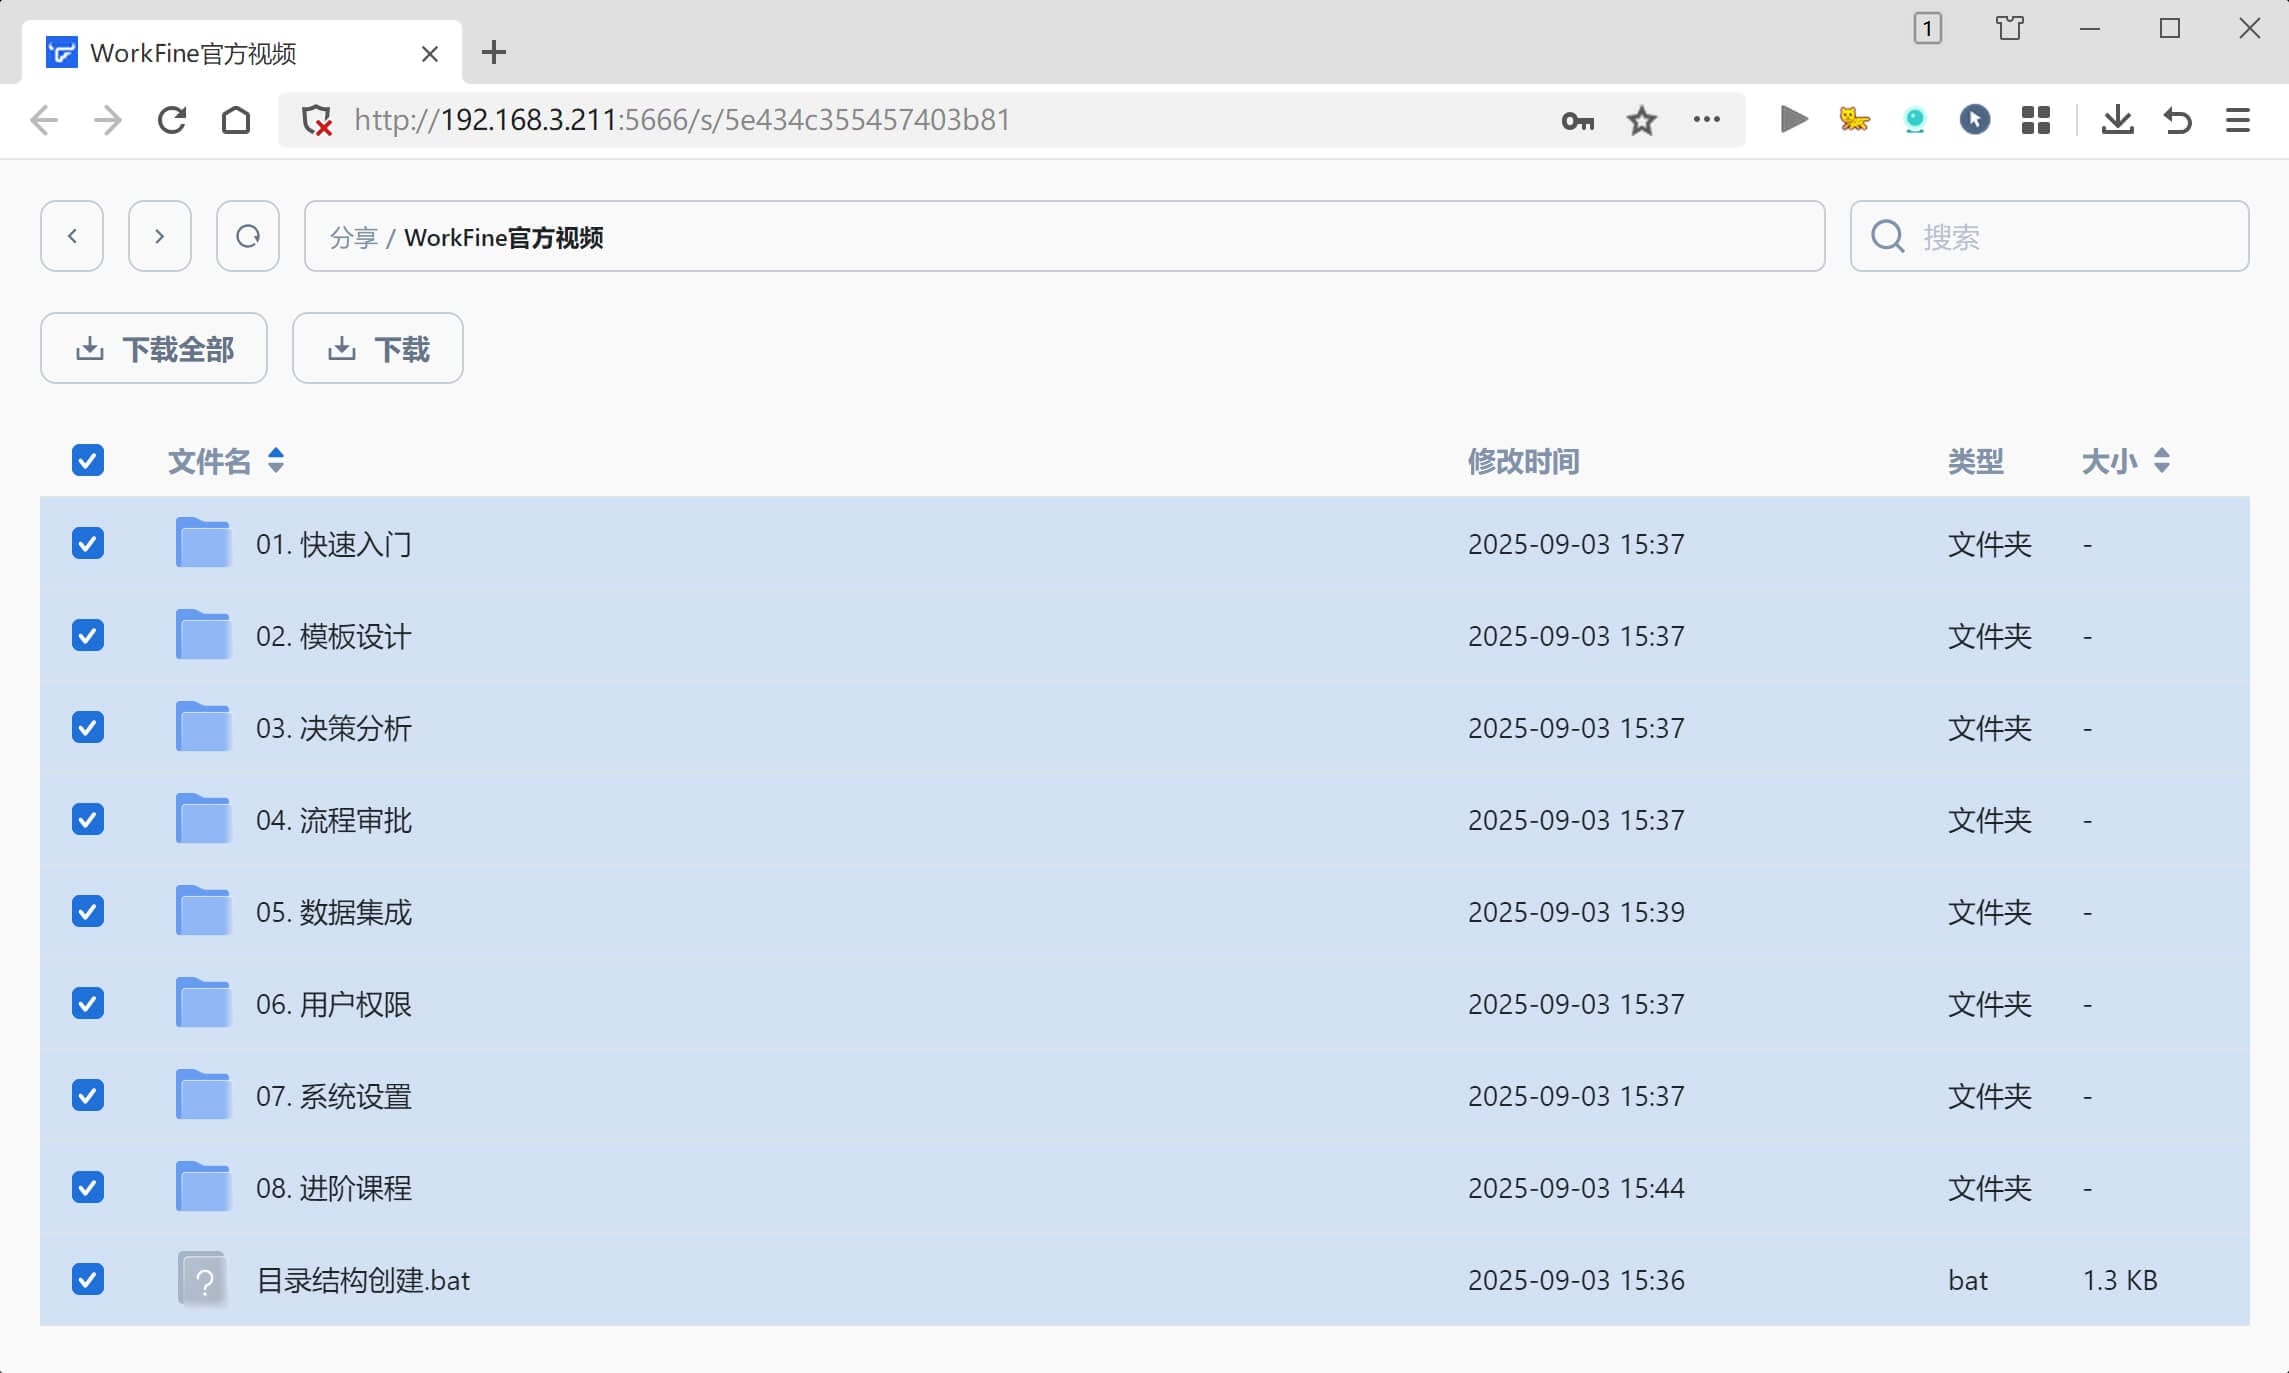Sort by 大小 using its sort arrows

coord(2162,460)
